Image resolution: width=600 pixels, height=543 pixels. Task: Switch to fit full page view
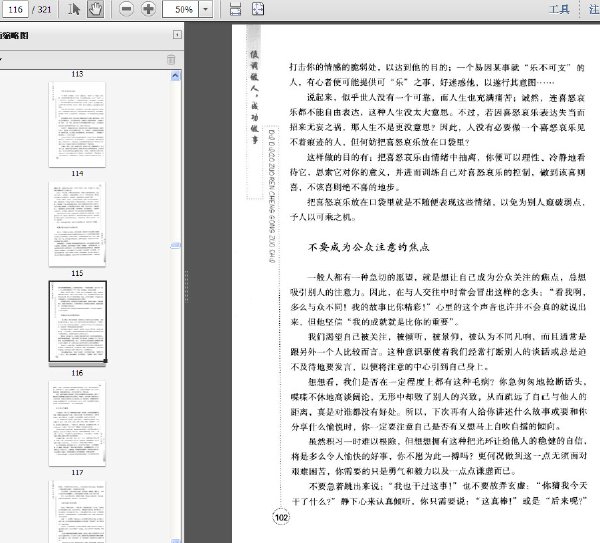tap(258, 9)
